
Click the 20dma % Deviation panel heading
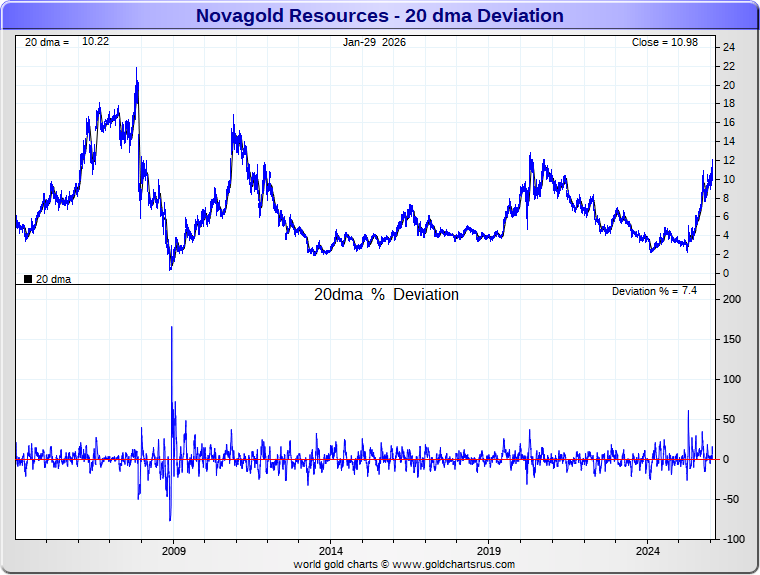click(x=386, y=295)
